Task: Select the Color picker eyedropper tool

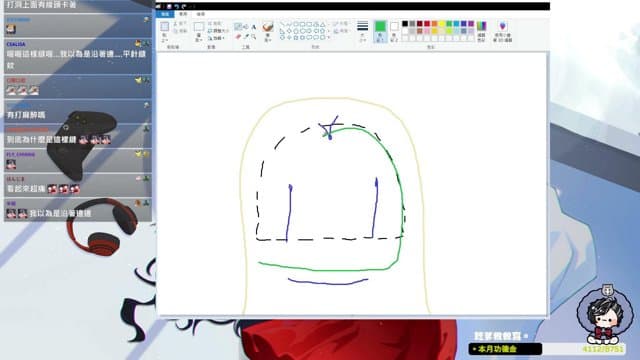Action: (246, 37)
